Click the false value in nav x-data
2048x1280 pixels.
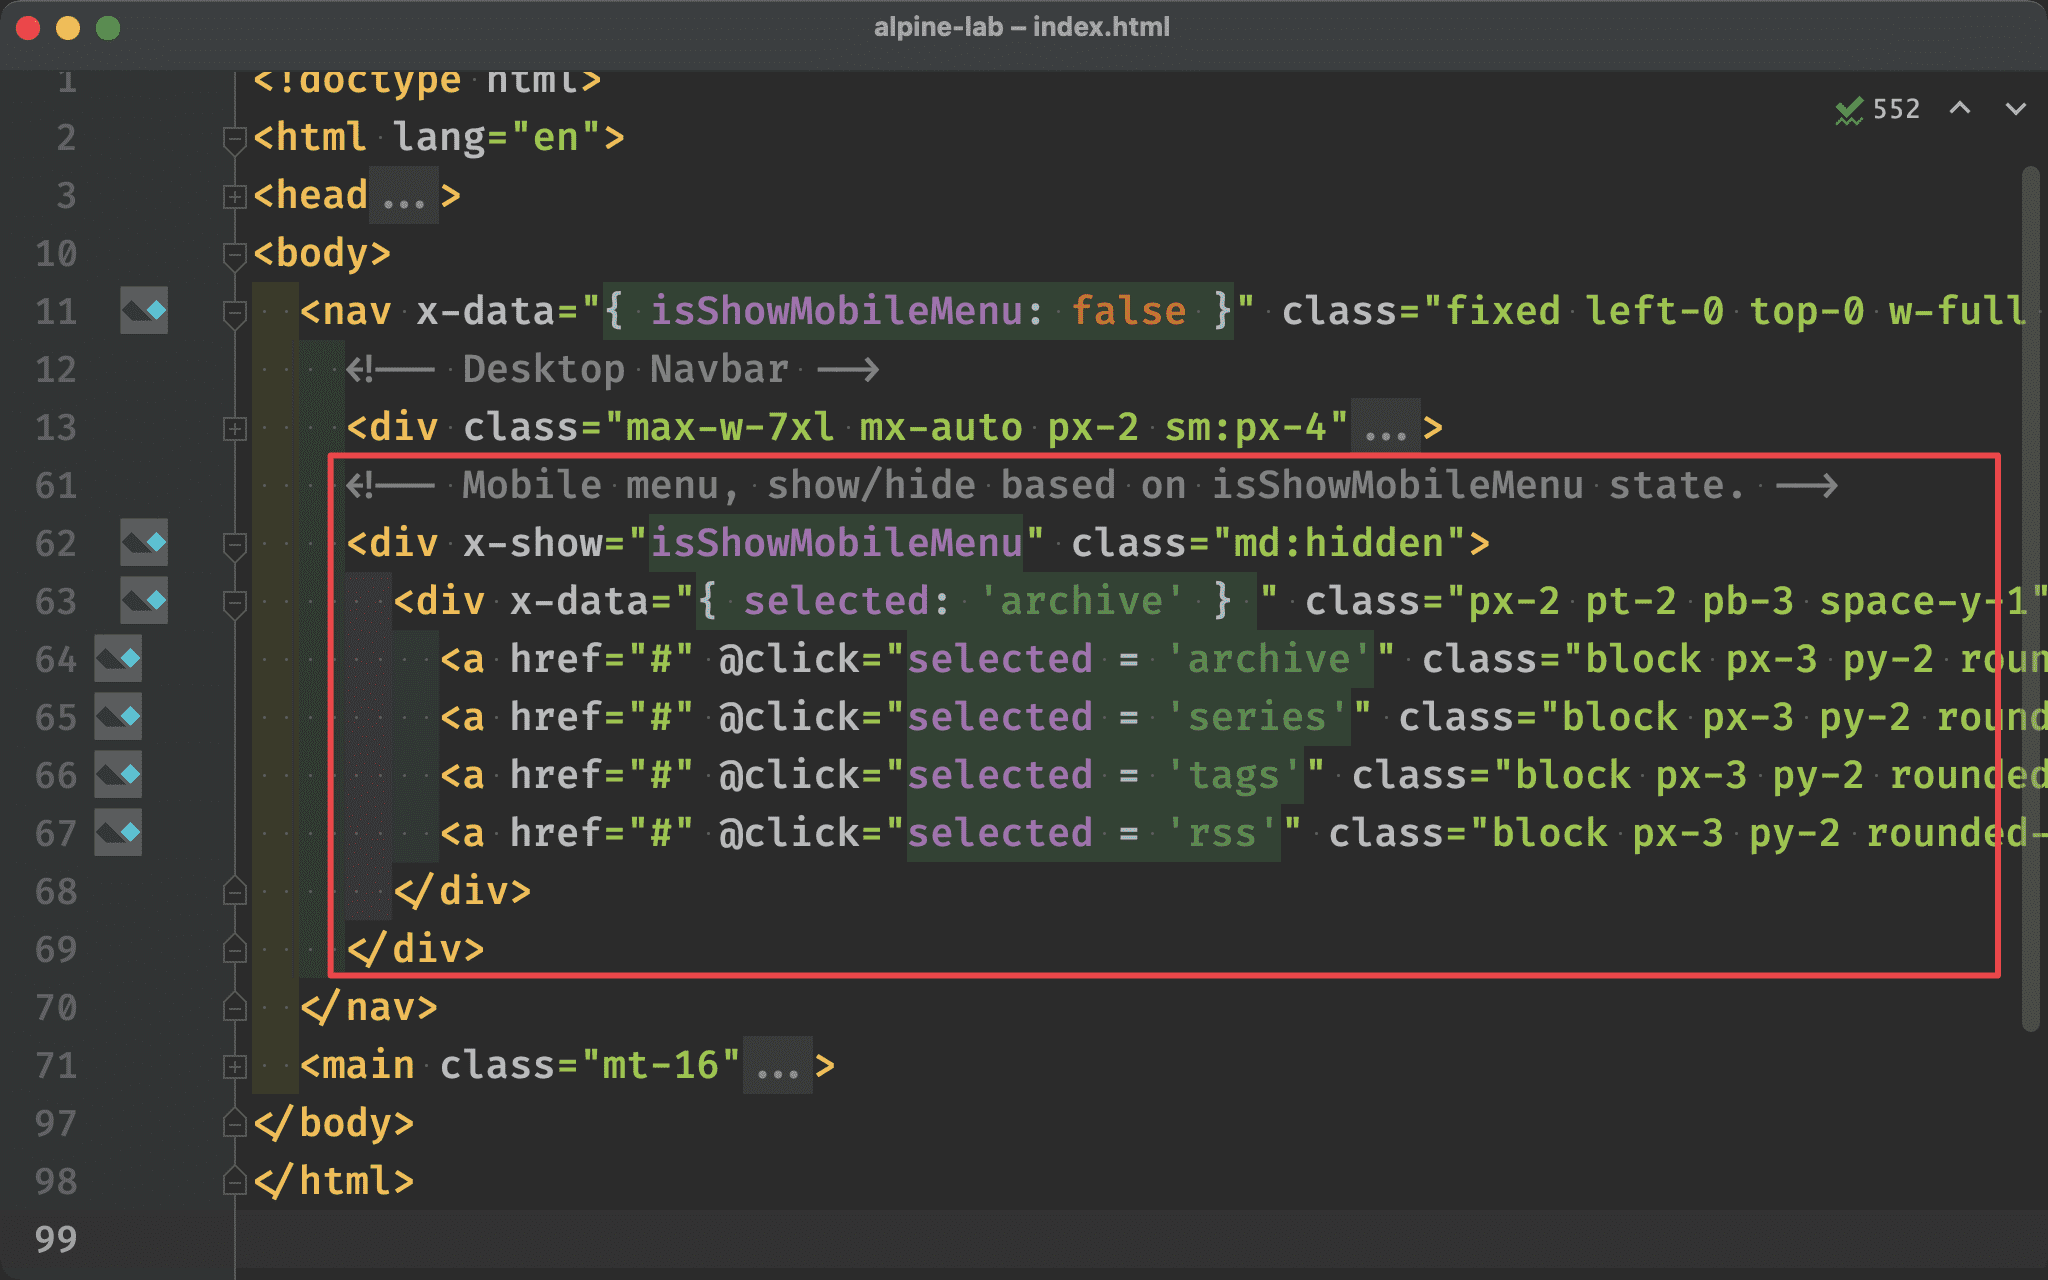(1128, 311)
